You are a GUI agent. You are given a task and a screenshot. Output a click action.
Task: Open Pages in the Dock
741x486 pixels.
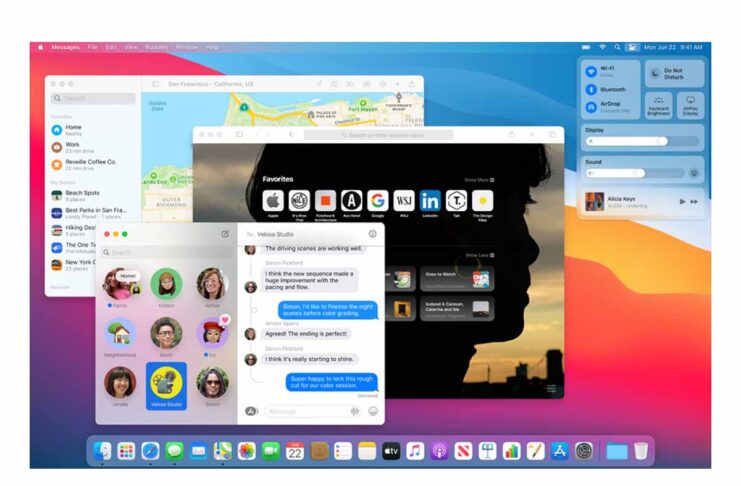click(x=536, y=451)
